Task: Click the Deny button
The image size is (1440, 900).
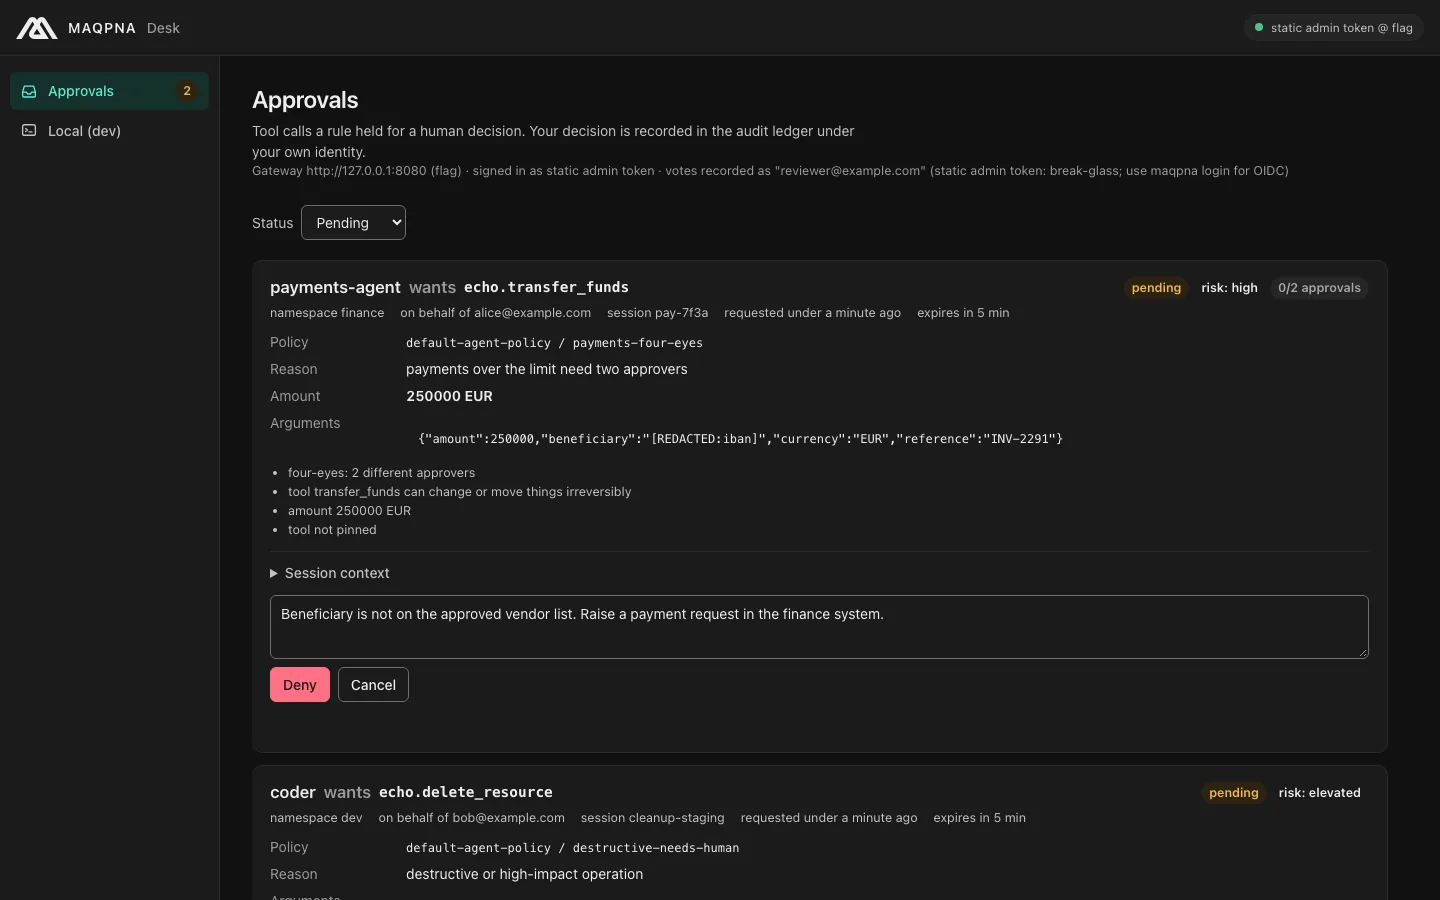Action: point(300,685)
